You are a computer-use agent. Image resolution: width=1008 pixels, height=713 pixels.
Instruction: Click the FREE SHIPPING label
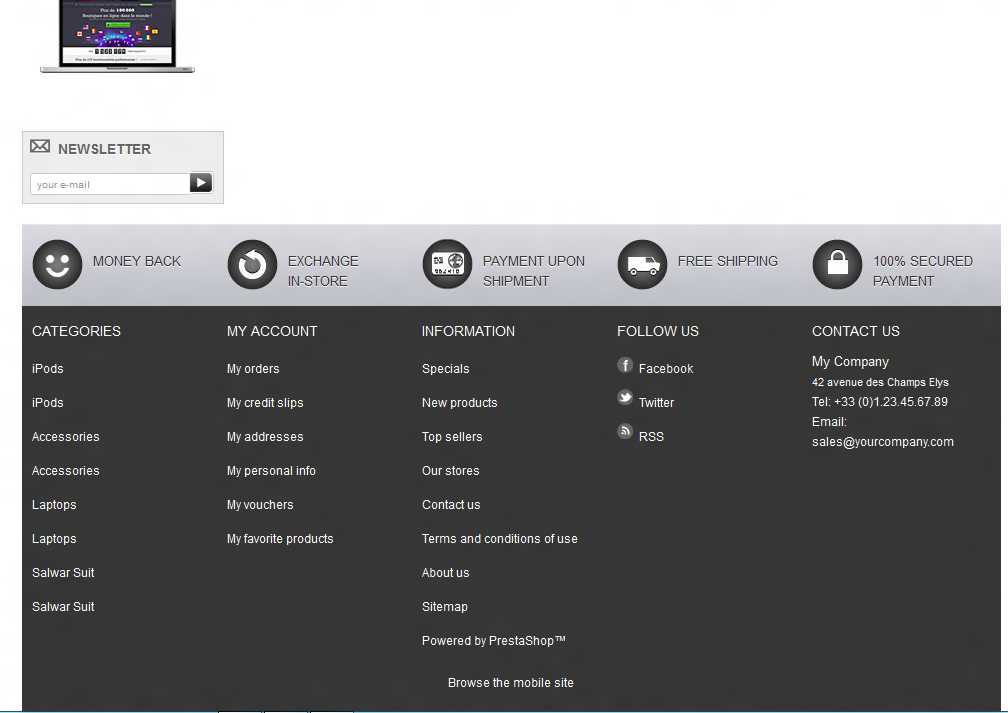(x=728, y=261)
